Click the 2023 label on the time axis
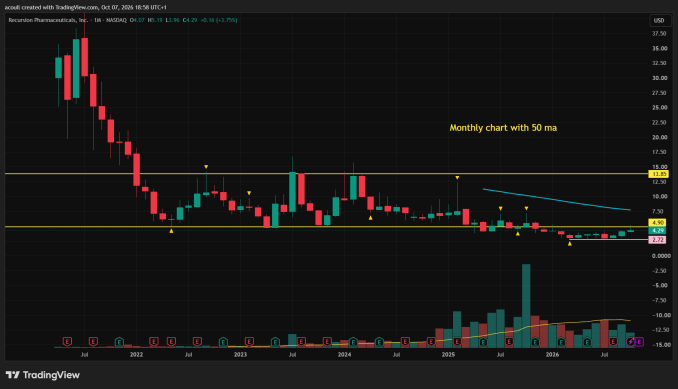 click(240, 354)
